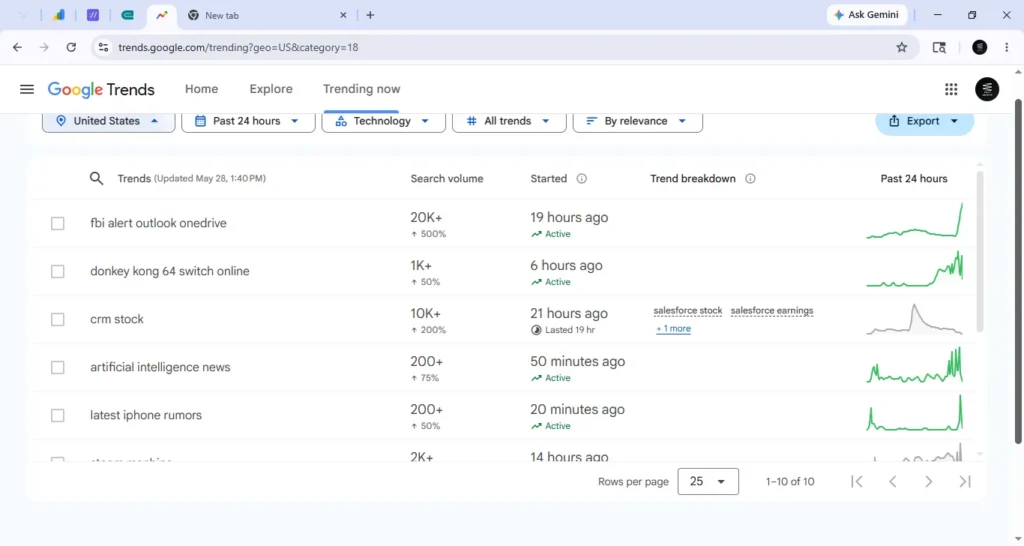The width and height of the screenshot is (1024, 546).
Task: Change Rows per page from 25
Action: tap(708, 481)
